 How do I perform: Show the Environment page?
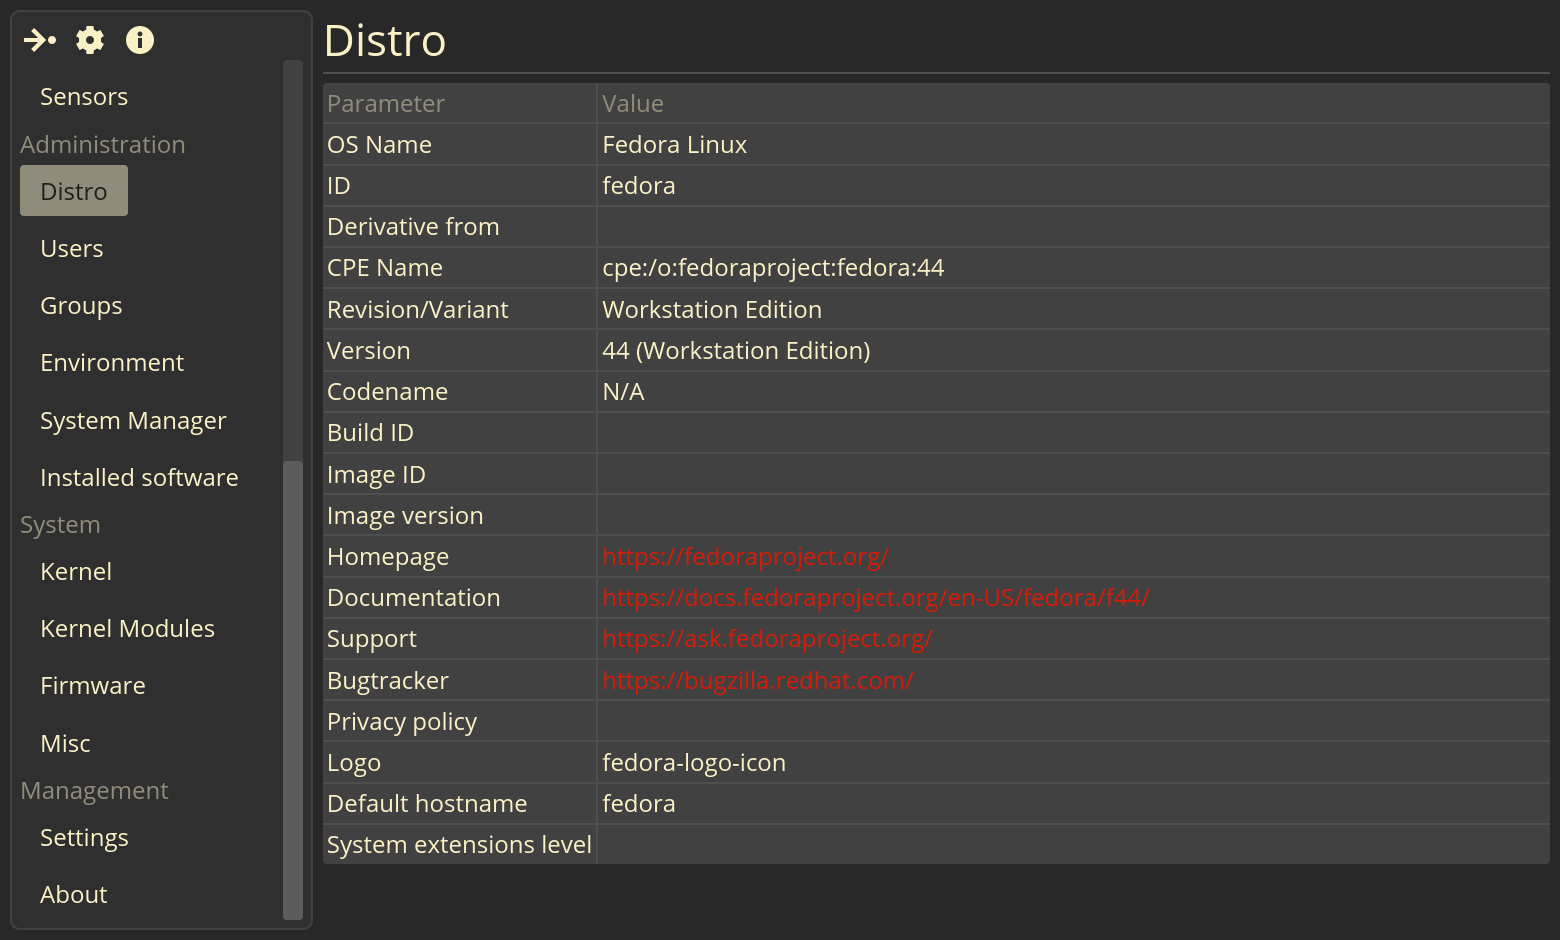point(112,363)
